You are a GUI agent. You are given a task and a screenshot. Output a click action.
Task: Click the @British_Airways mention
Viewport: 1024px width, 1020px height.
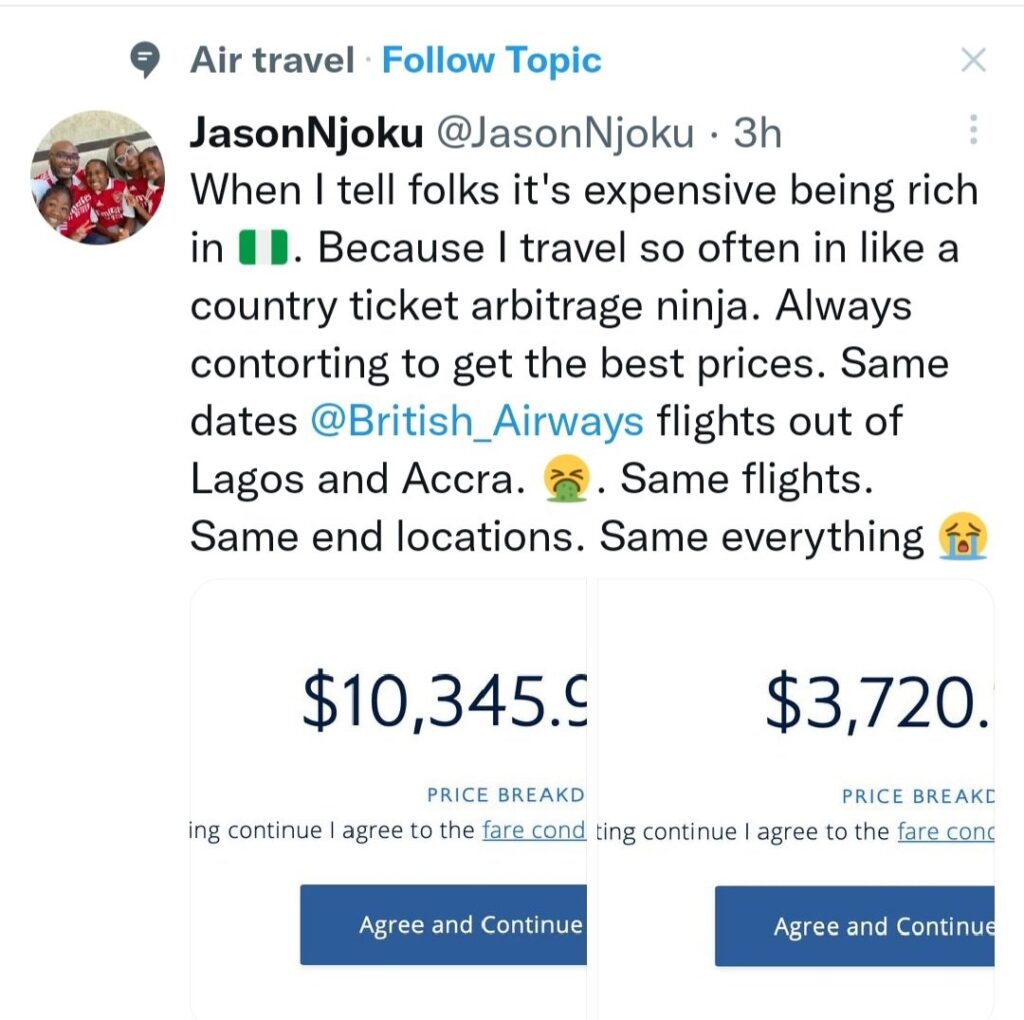(x=477, y=421)
